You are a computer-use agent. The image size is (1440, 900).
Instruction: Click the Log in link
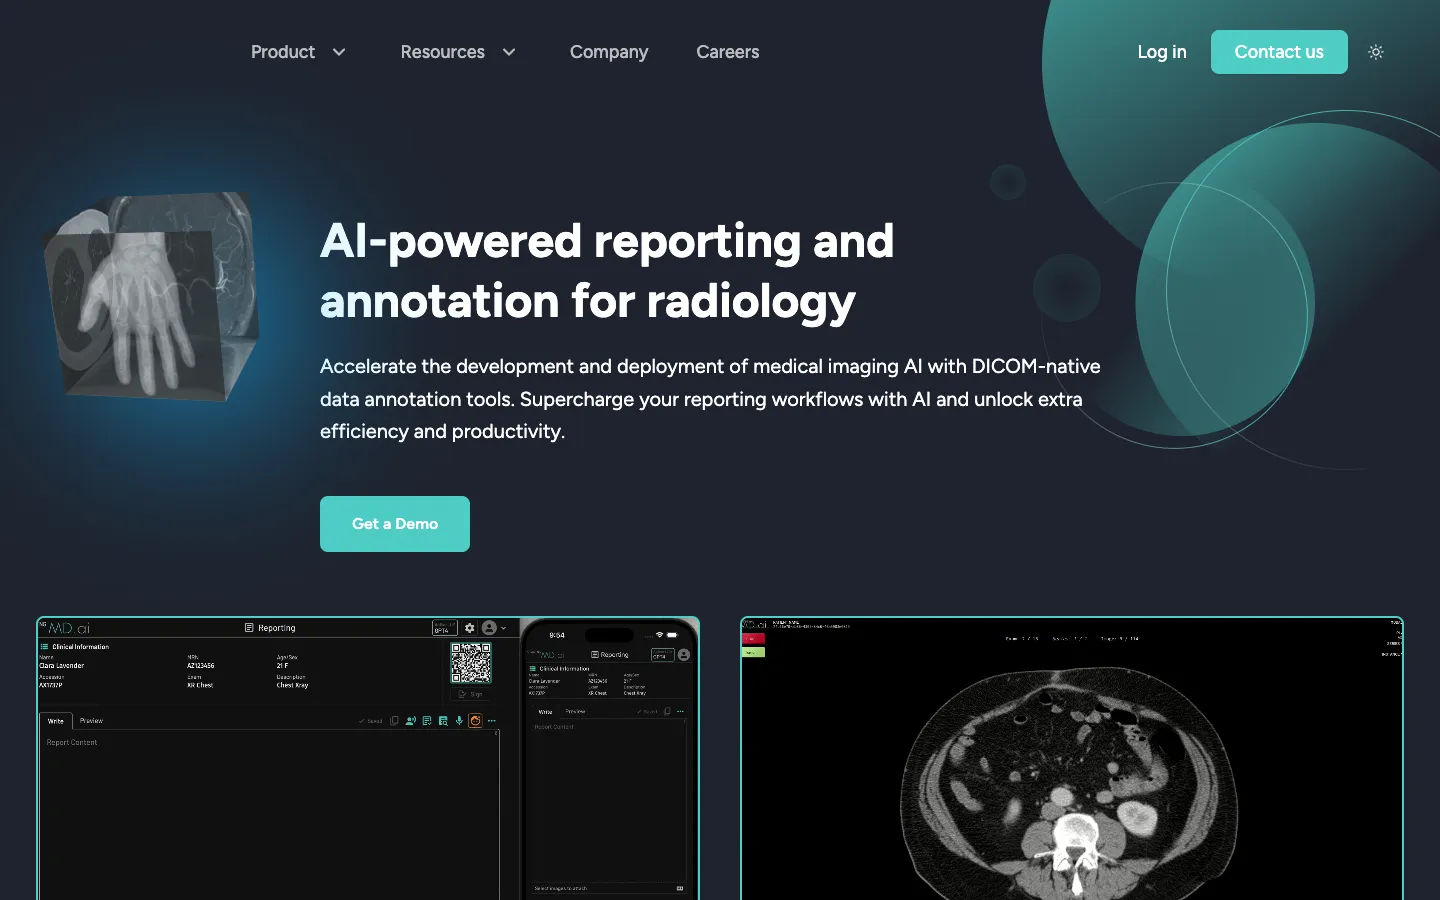1162,52
